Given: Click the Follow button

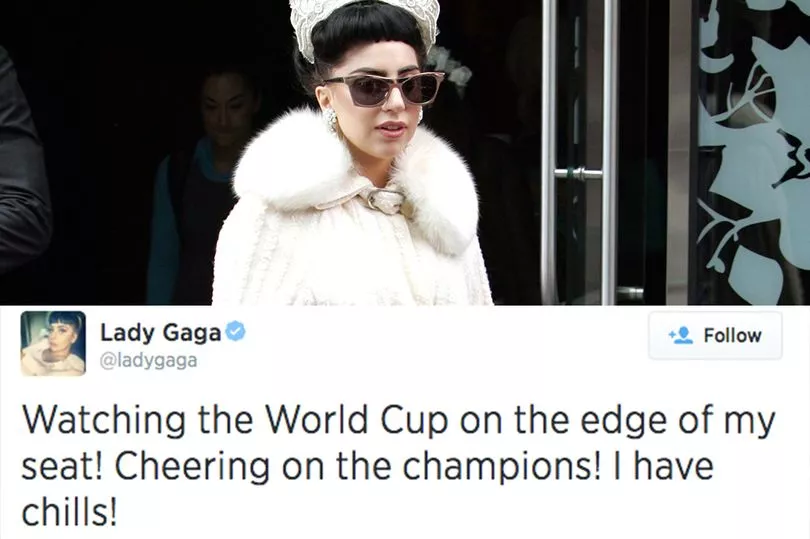Looking at the screenshot, I should coord(715,335).
